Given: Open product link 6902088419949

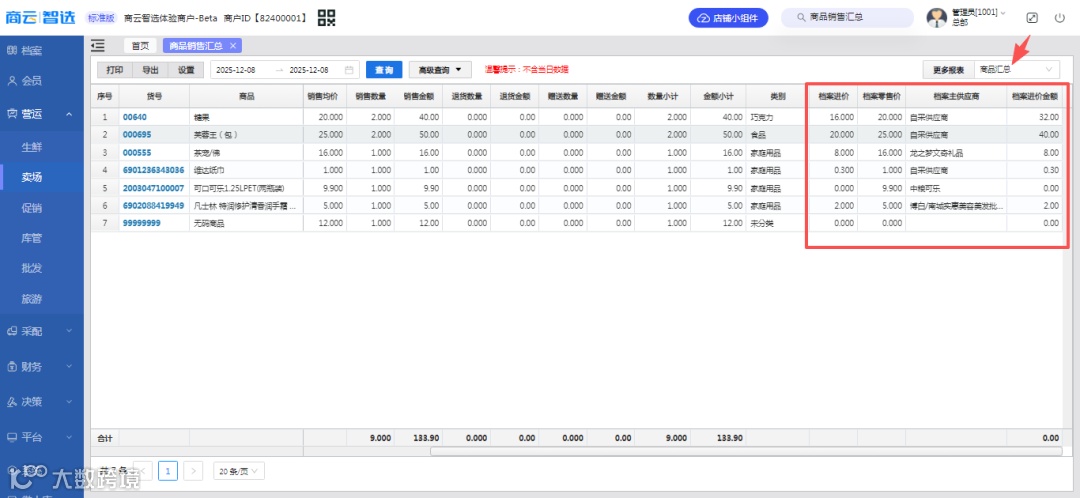Looking at the screenshot, I should [154, 206].
